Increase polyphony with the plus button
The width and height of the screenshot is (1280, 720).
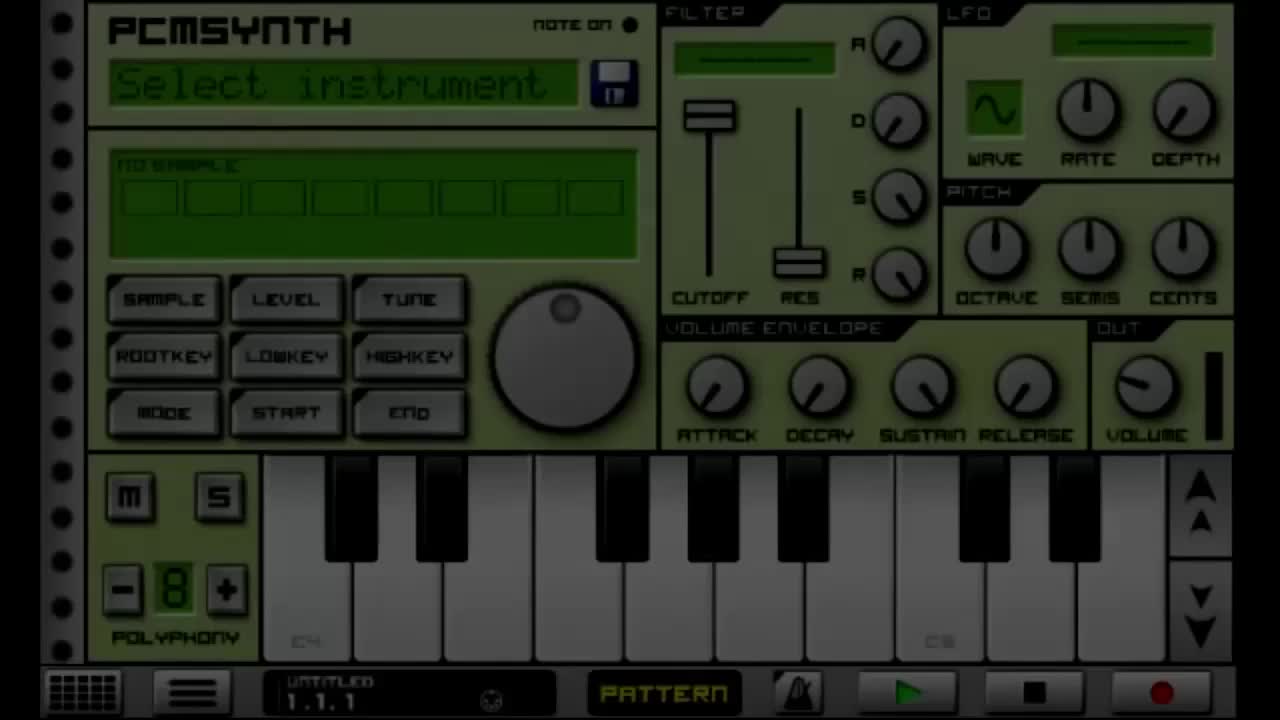pos(227,588)
